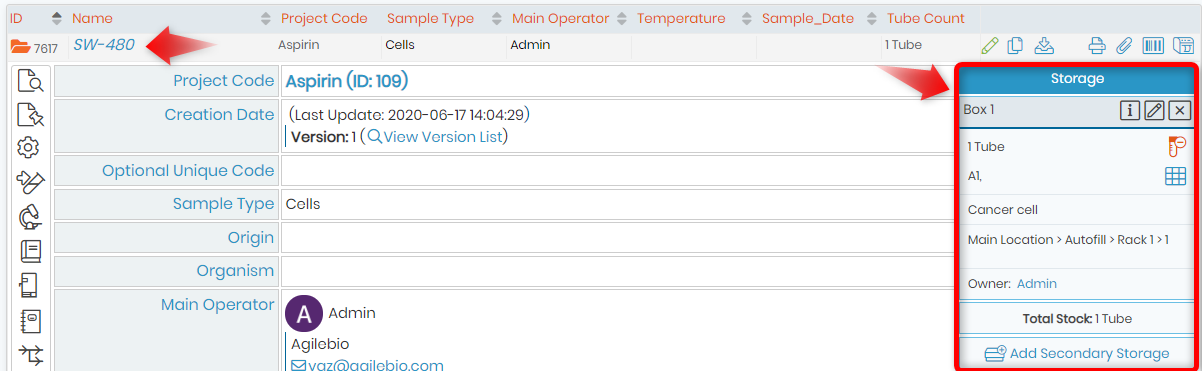Click the printer icon in sample row
Image resolution: width=1202 pixels, height=371 pixels.
1097,45
